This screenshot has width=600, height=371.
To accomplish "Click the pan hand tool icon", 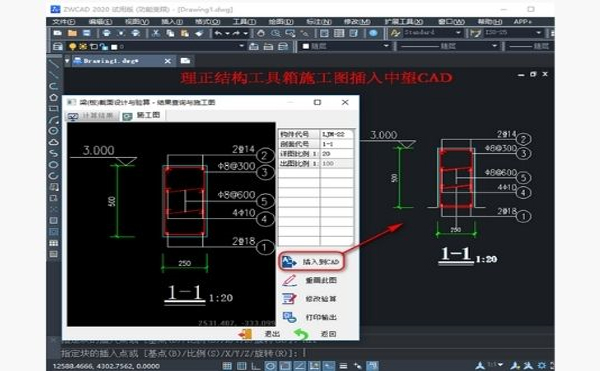I will coord(261,33).
